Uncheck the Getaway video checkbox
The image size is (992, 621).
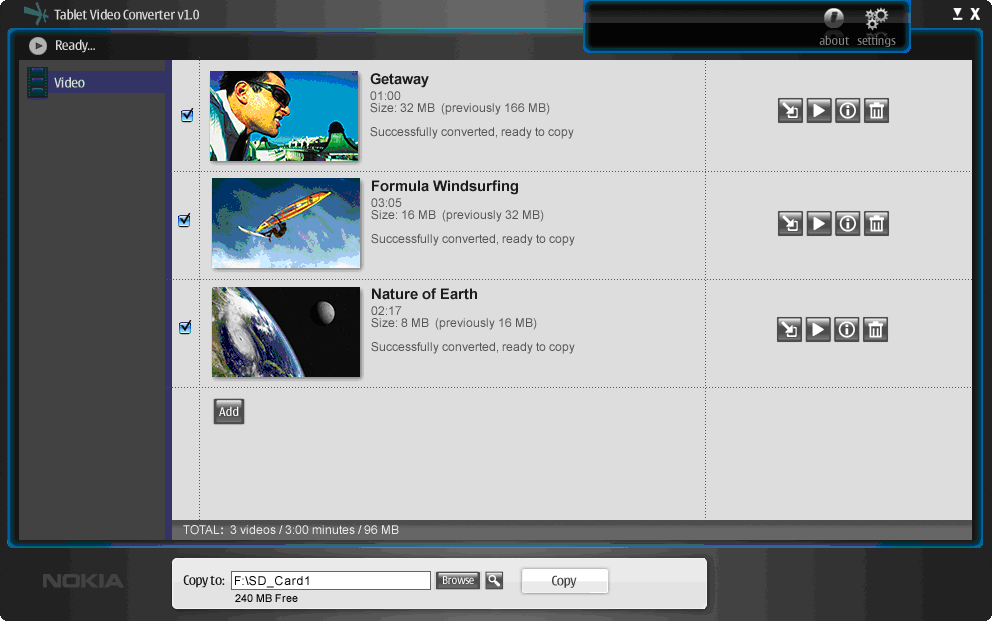click(186, 116)
